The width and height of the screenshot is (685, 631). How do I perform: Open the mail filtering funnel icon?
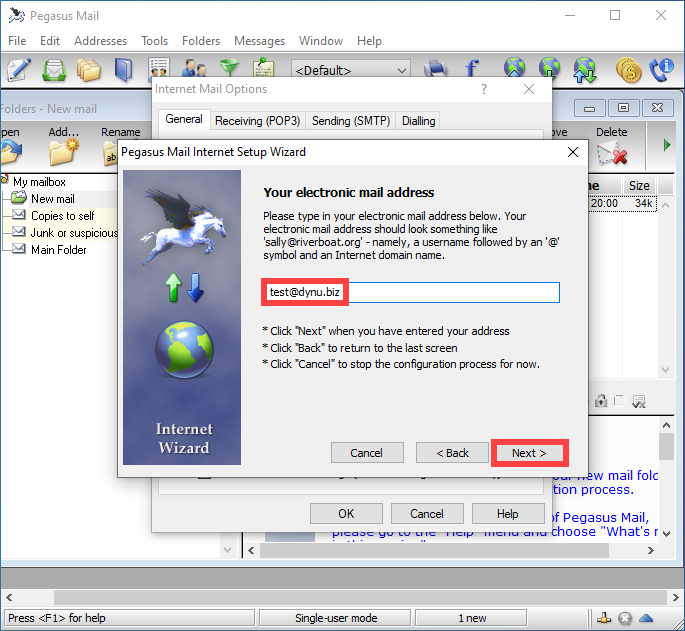(x=228, y=67)
